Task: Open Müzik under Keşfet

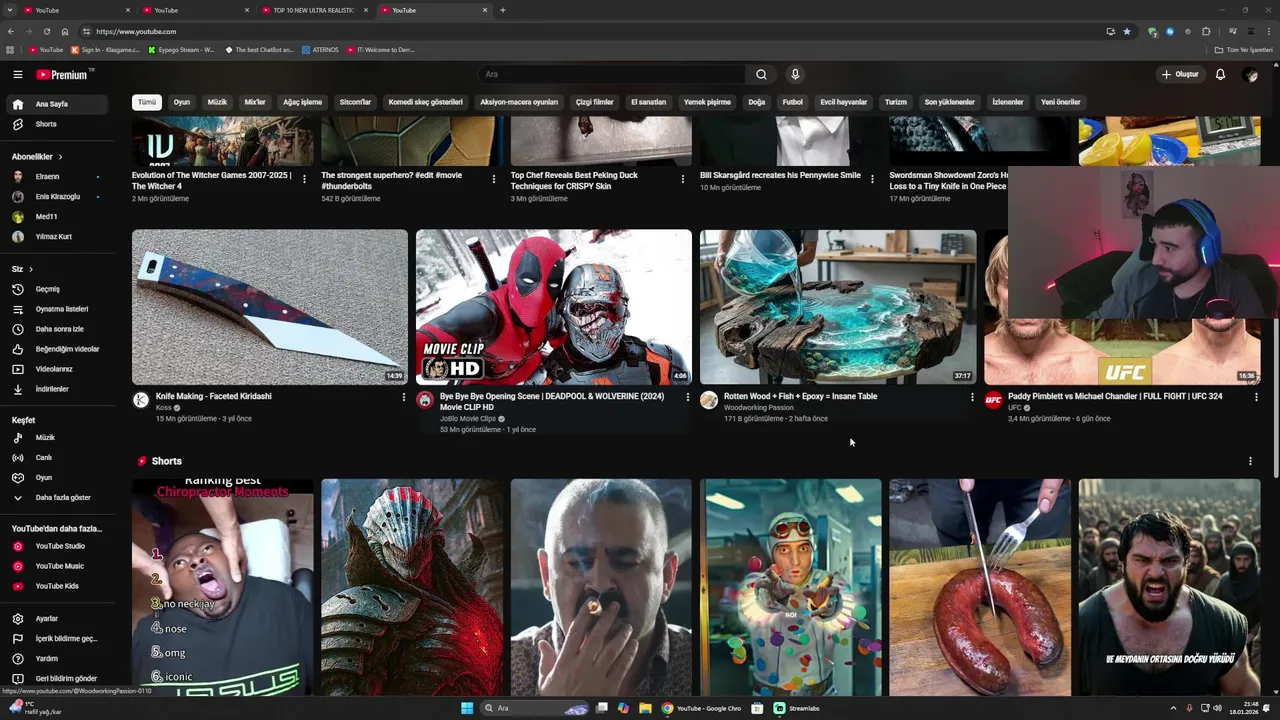Action: [x=58, y=437]
